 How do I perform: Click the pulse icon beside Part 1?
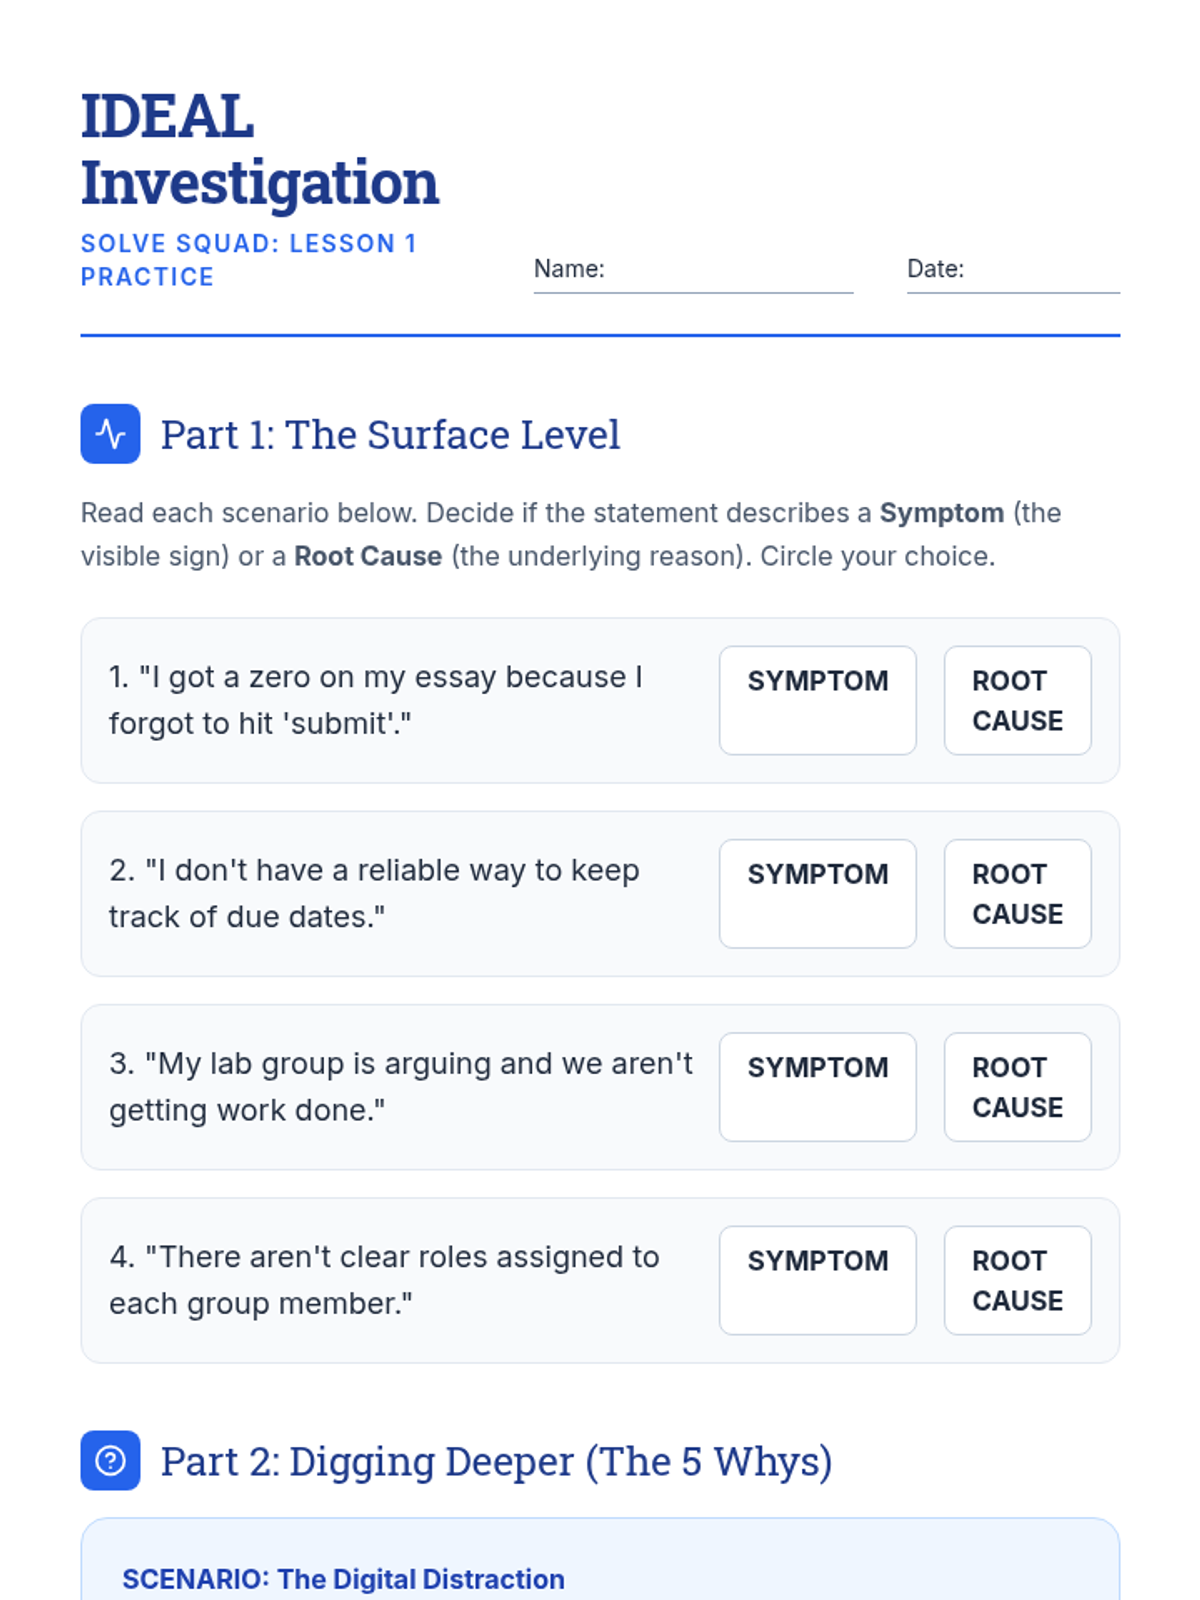[110, 434]
